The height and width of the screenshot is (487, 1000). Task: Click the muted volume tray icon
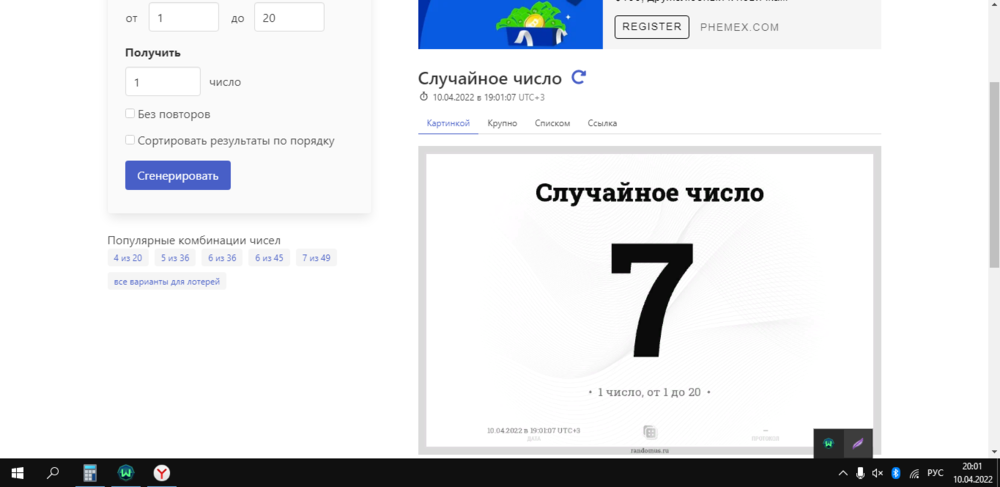point(878,473)
